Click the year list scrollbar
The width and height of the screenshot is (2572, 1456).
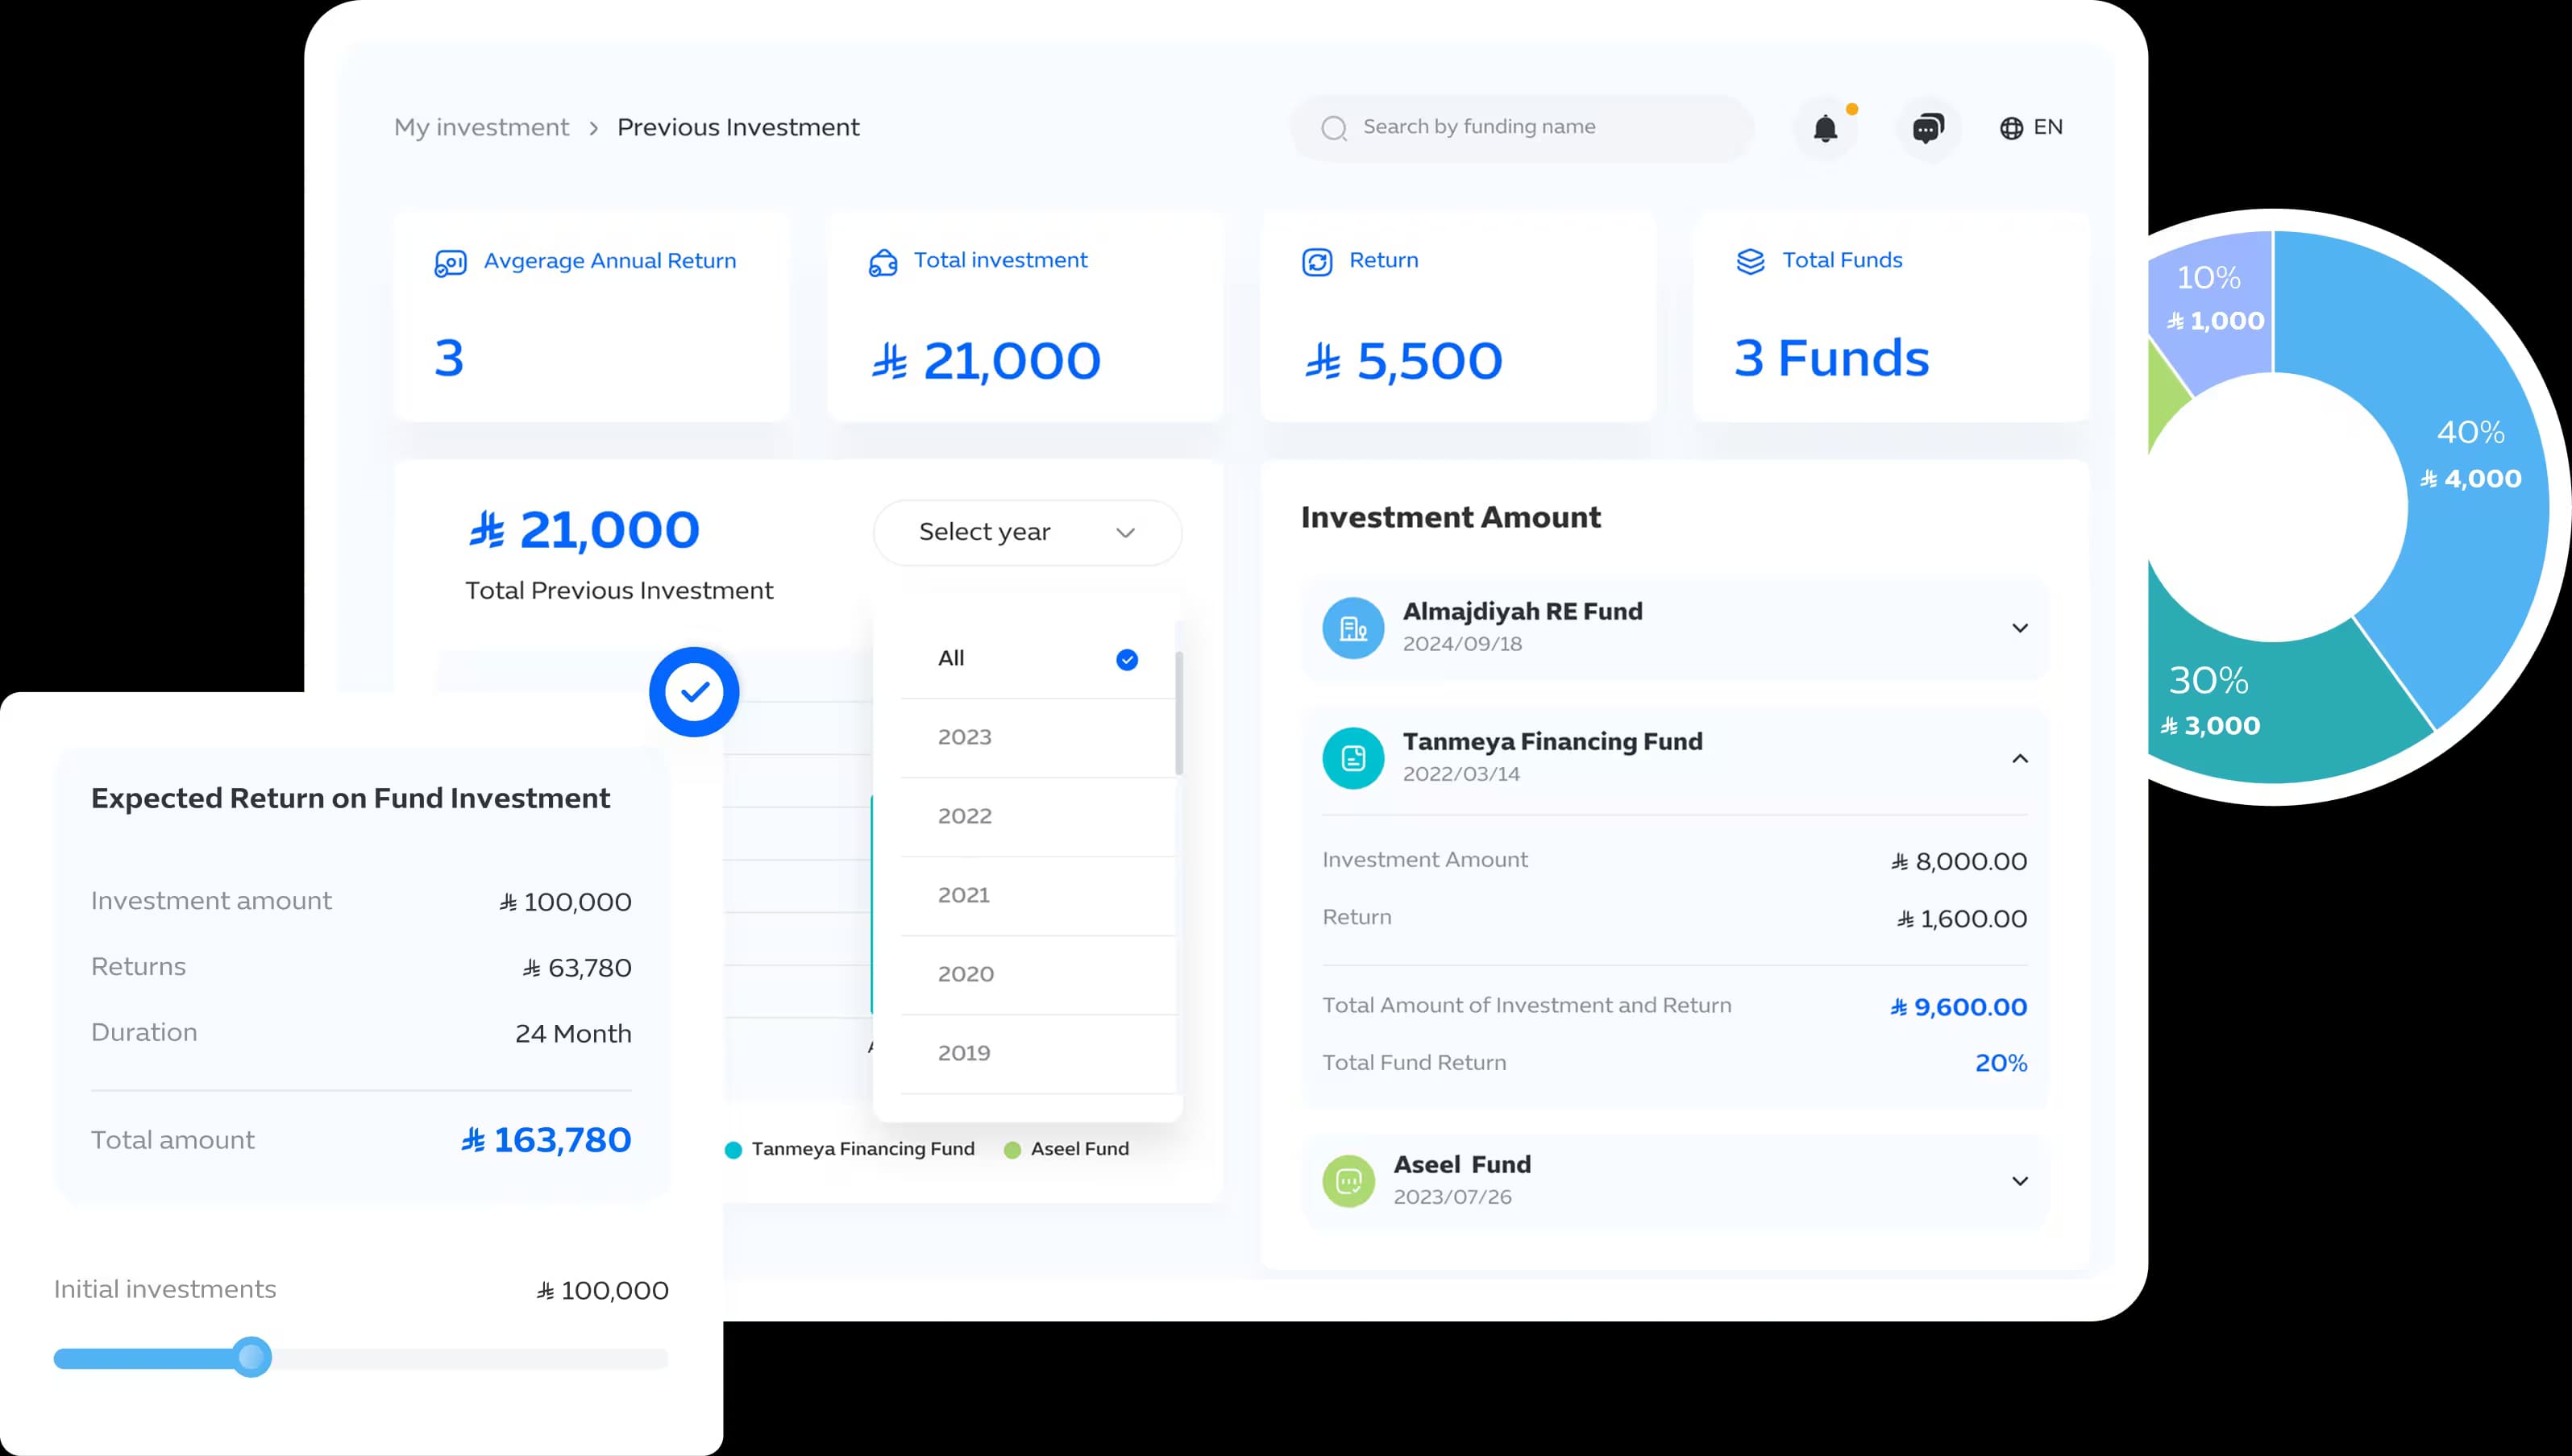click(1179, 713)
